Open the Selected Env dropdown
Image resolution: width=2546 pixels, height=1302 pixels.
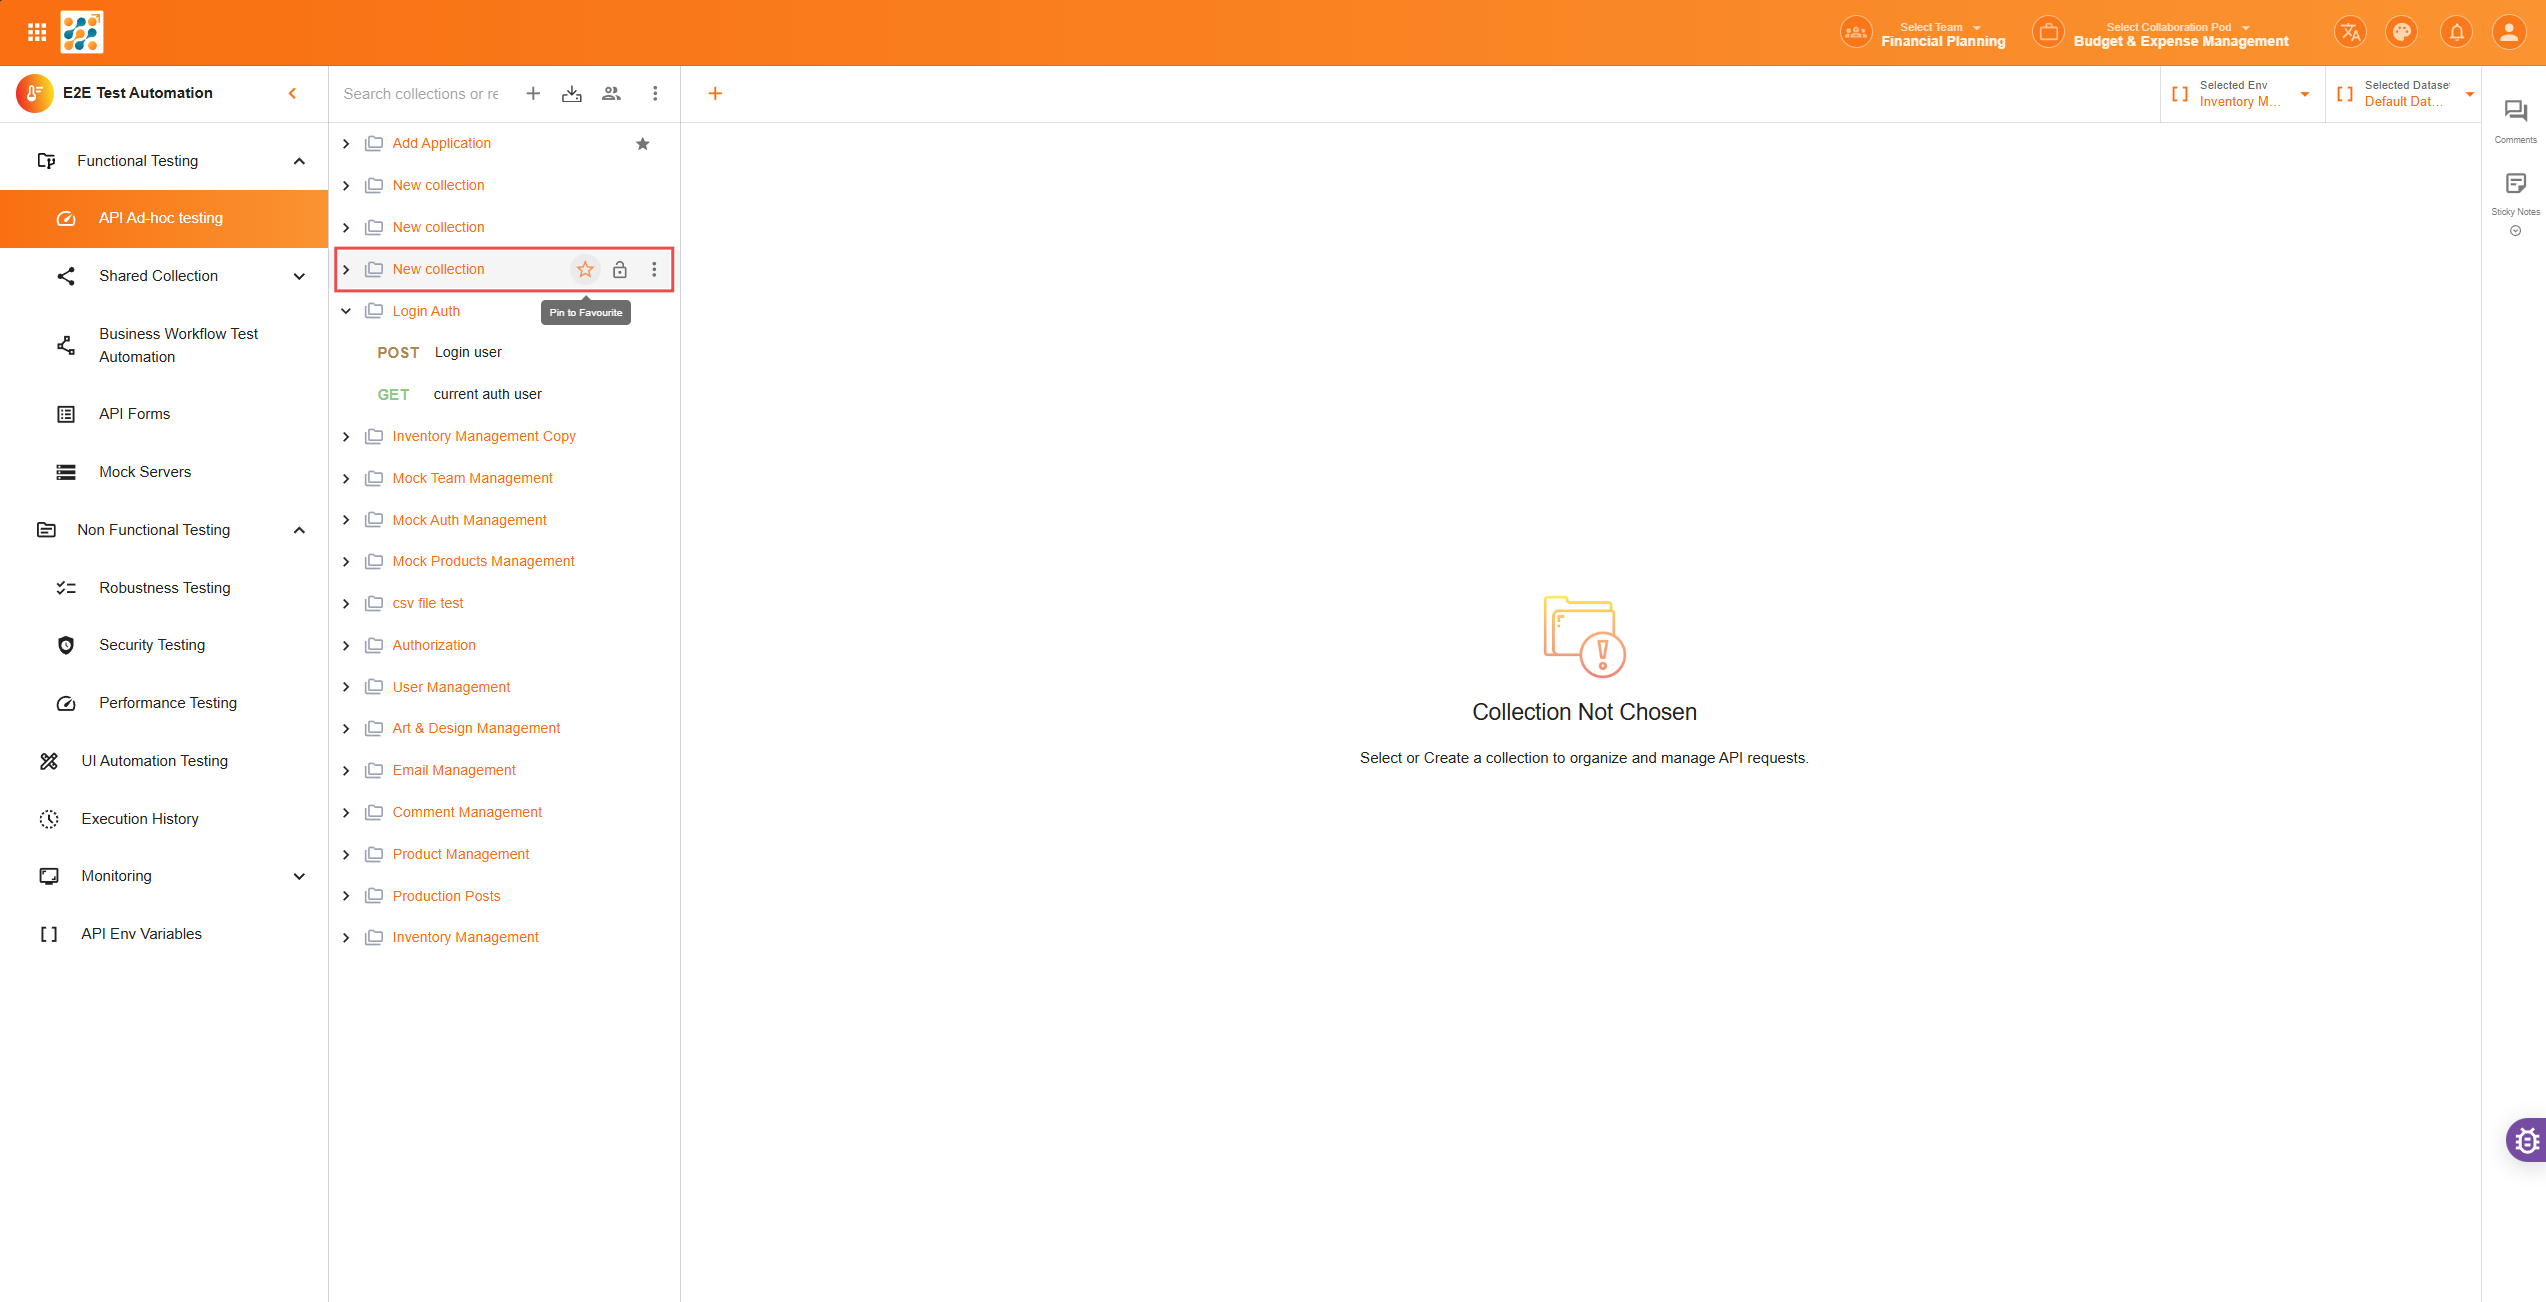[x=2241, y=94]
